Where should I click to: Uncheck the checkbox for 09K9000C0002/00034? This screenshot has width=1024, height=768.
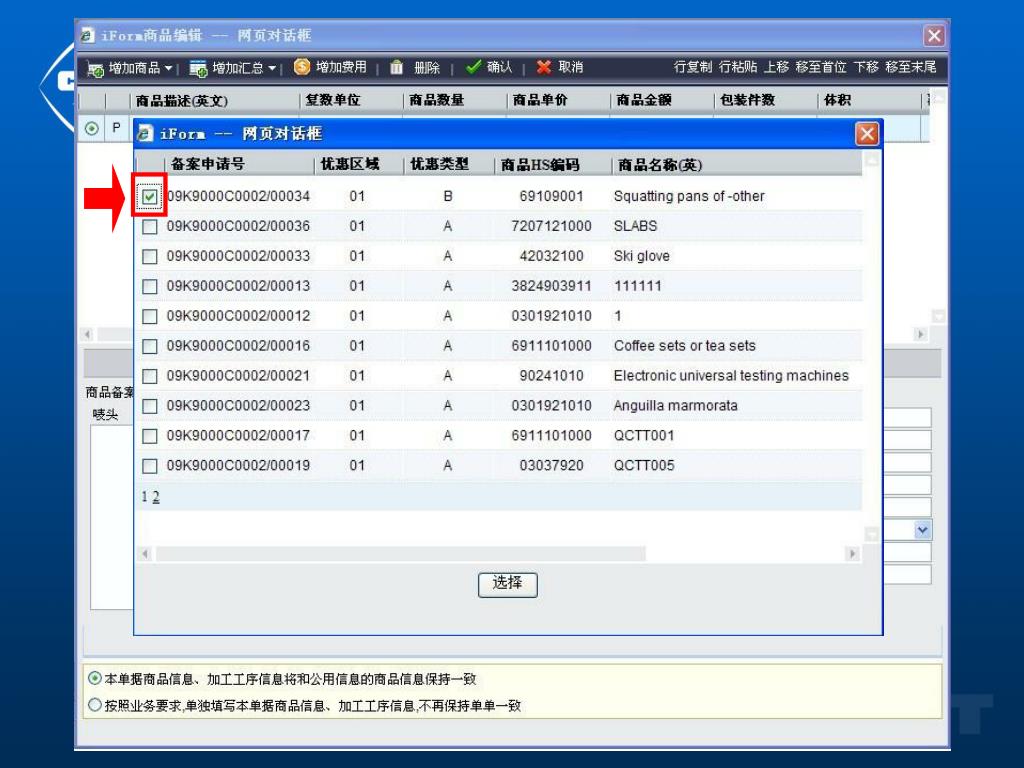(150, 196)
